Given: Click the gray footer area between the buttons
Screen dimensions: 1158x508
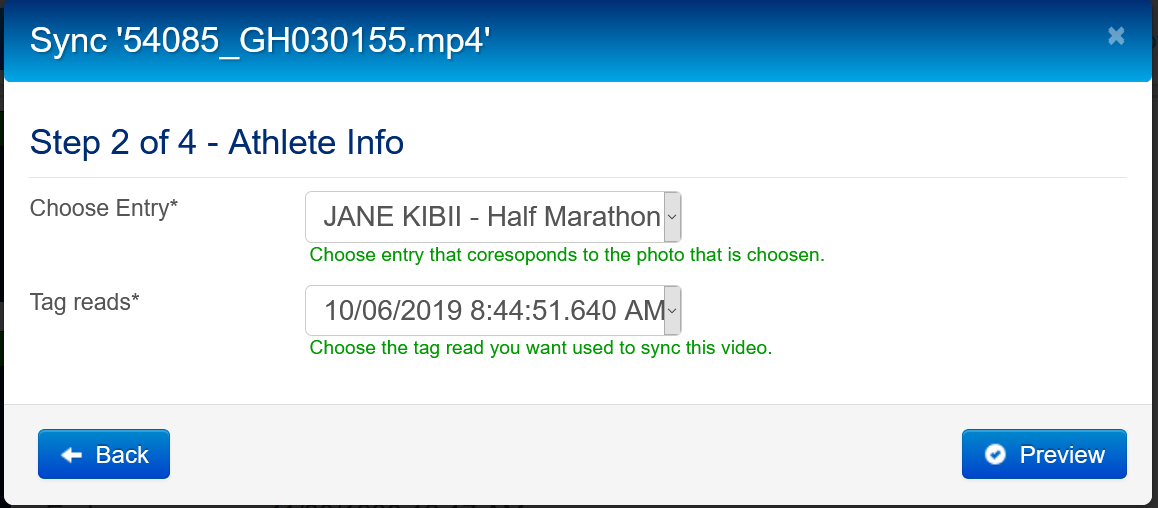Looking at the screenshot, I should tap(560, 455).
